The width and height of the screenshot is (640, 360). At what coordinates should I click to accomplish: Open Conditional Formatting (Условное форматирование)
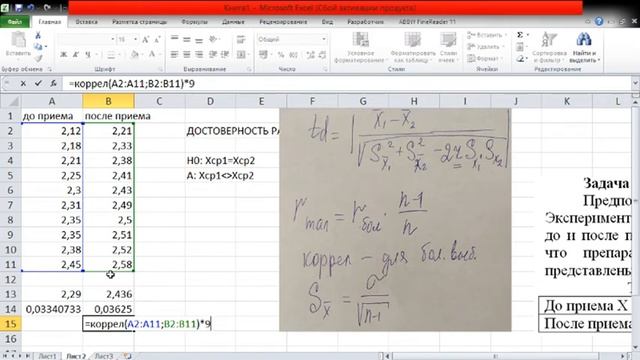pyautogui.click(x=360, y=47)
